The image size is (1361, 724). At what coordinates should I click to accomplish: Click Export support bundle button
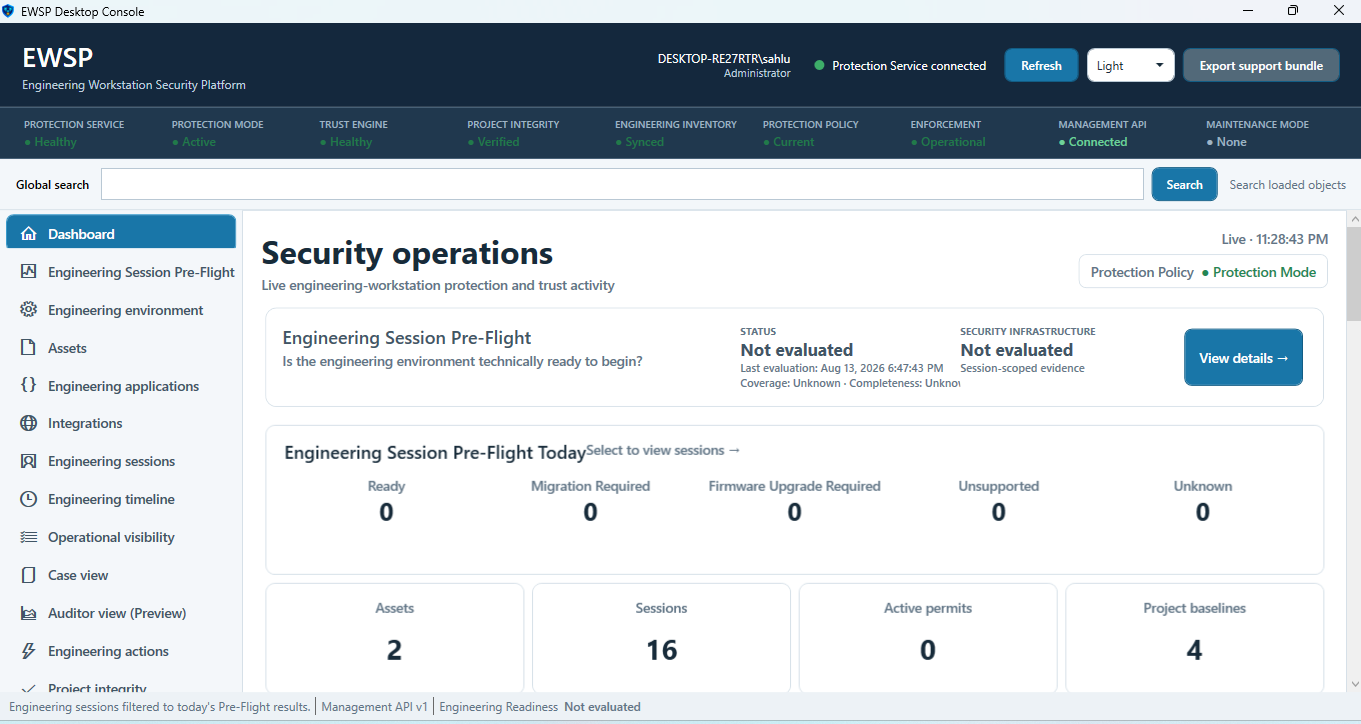[1261, 66]
